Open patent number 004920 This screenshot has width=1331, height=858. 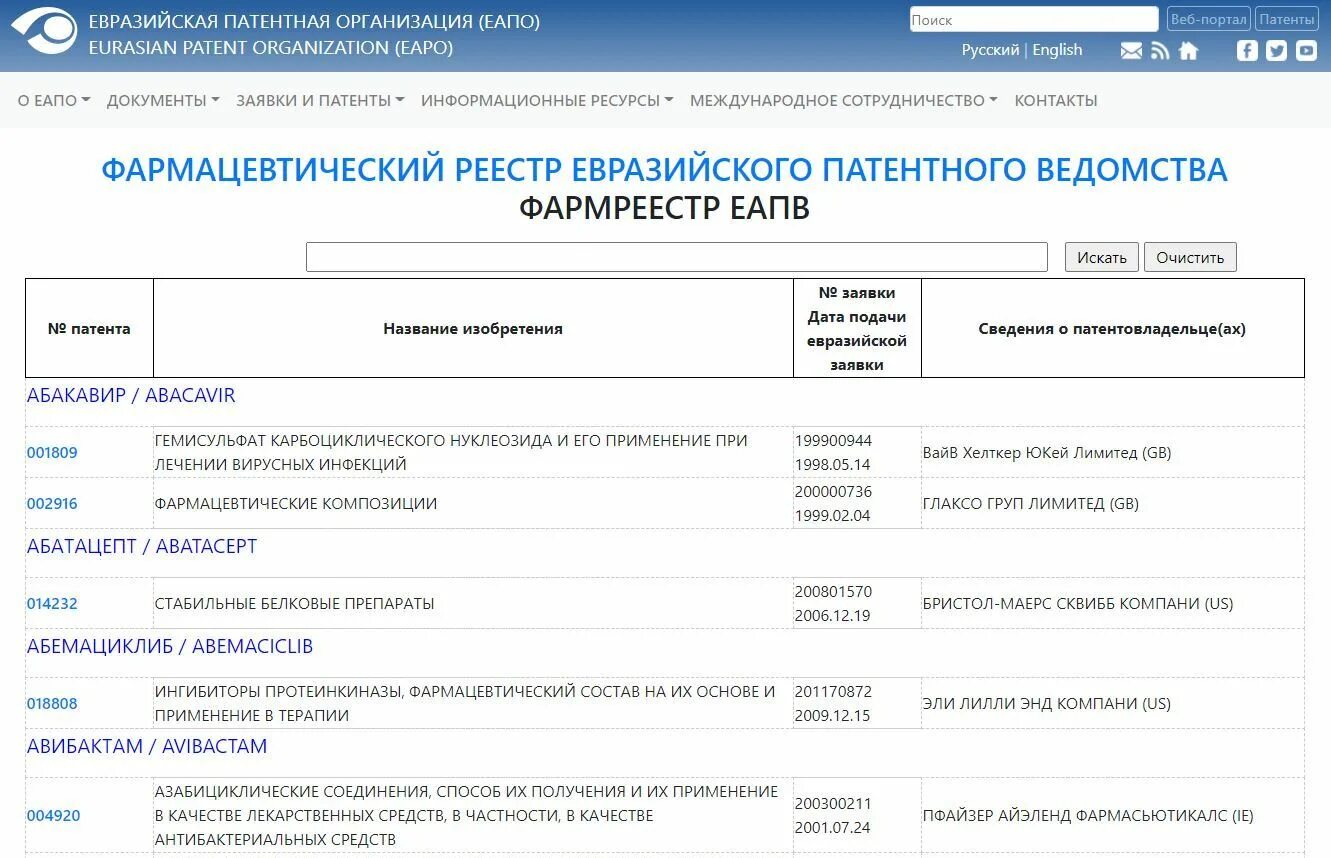53,815
